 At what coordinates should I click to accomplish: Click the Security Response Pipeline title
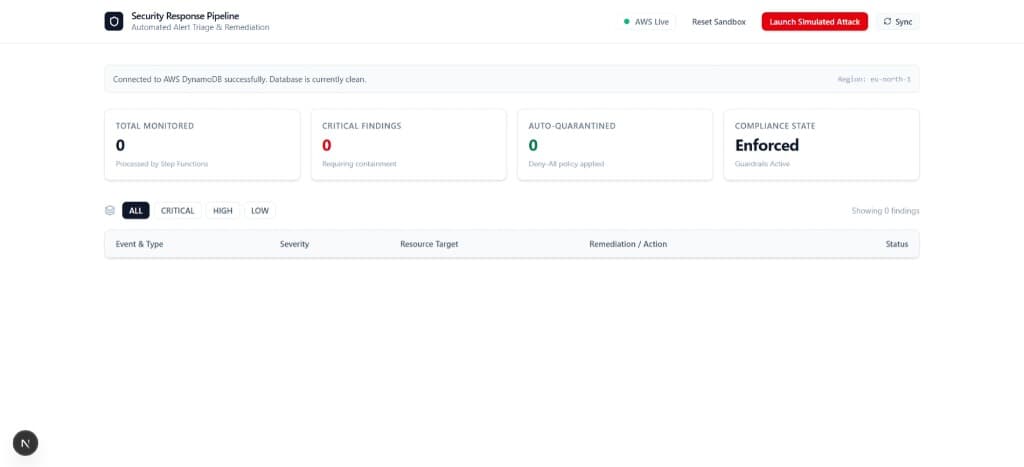185,16
